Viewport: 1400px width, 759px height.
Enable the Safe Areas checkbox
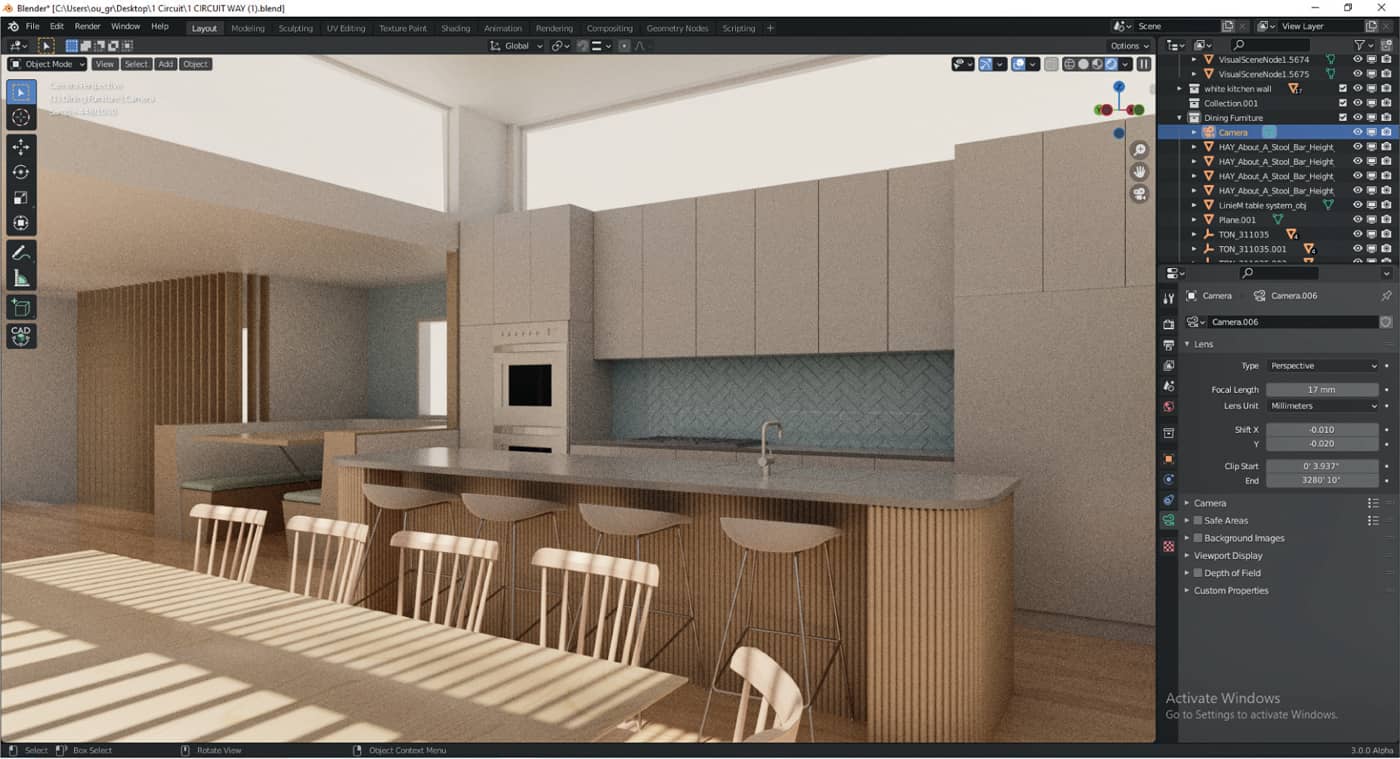click(1198, 521)
